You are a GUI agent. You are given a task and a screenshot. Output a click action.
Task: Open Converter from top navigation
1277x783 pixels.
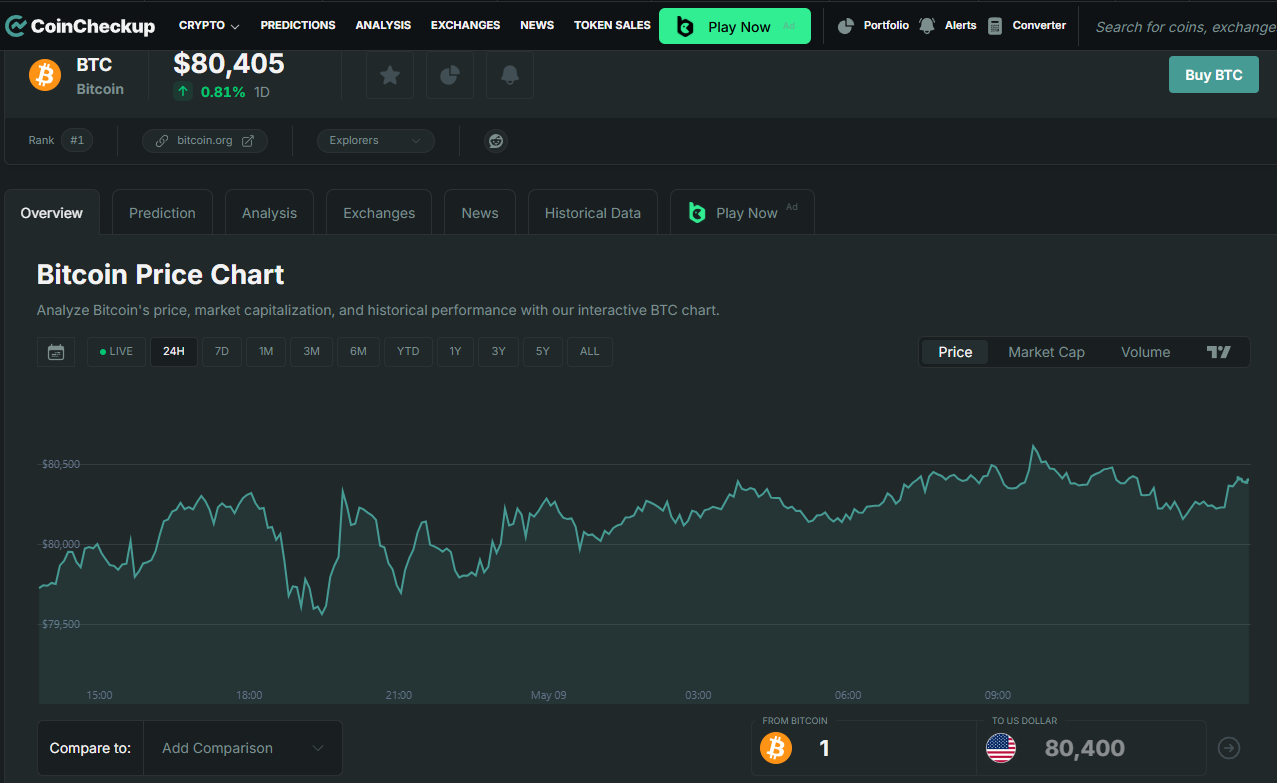[x=1026, y=26]
